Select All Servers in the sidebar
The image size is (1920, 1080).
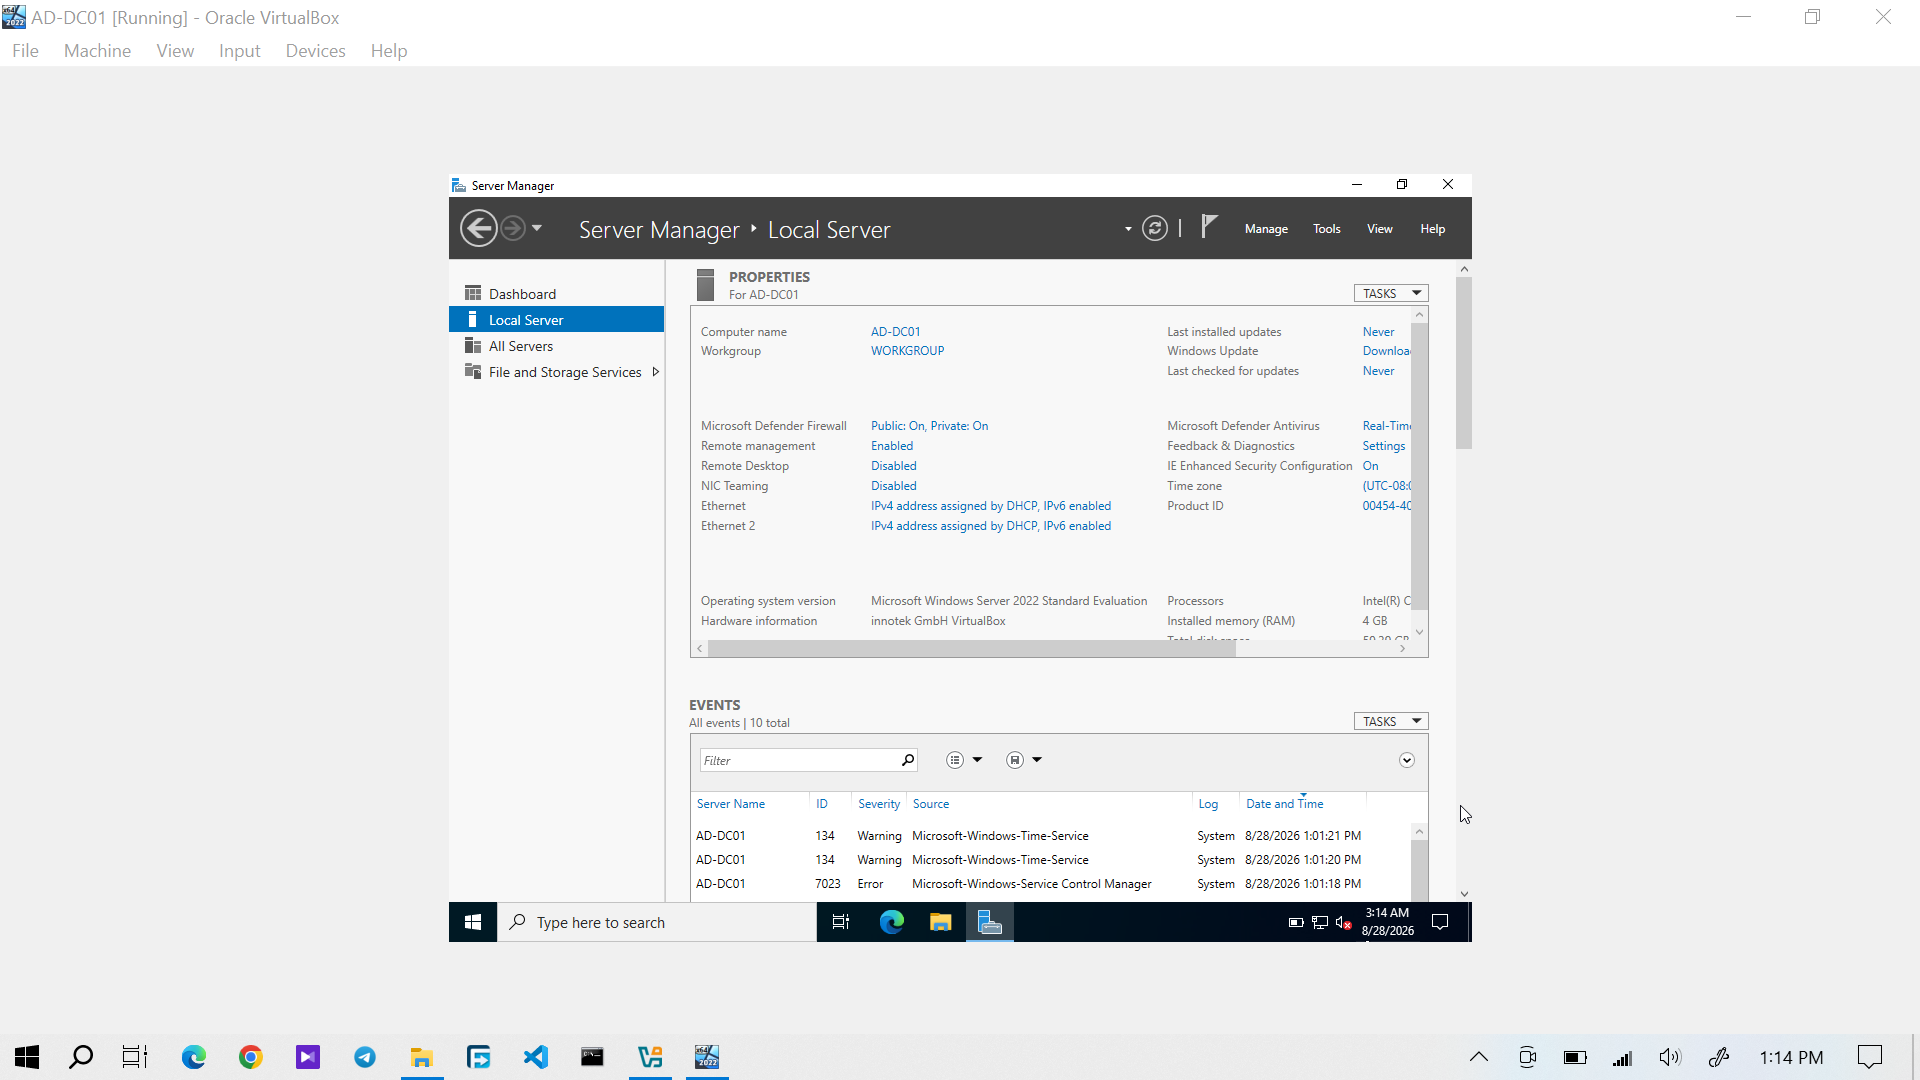556,346
